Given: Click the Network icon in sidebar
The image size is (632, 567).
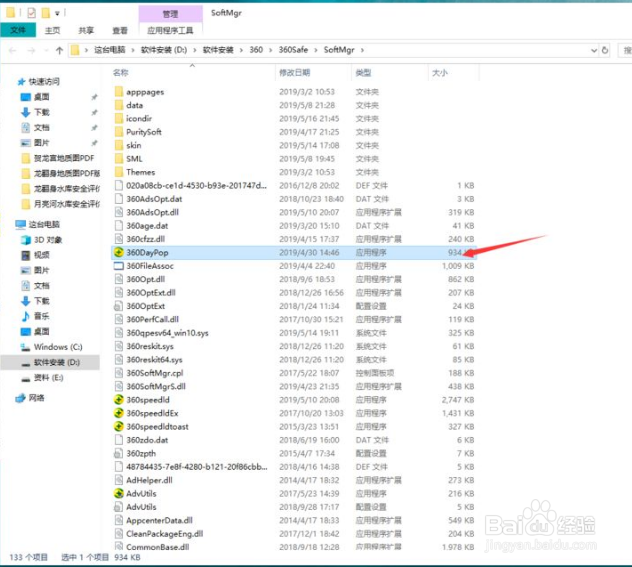Looking at the screenshot, I should pos(20,398).
